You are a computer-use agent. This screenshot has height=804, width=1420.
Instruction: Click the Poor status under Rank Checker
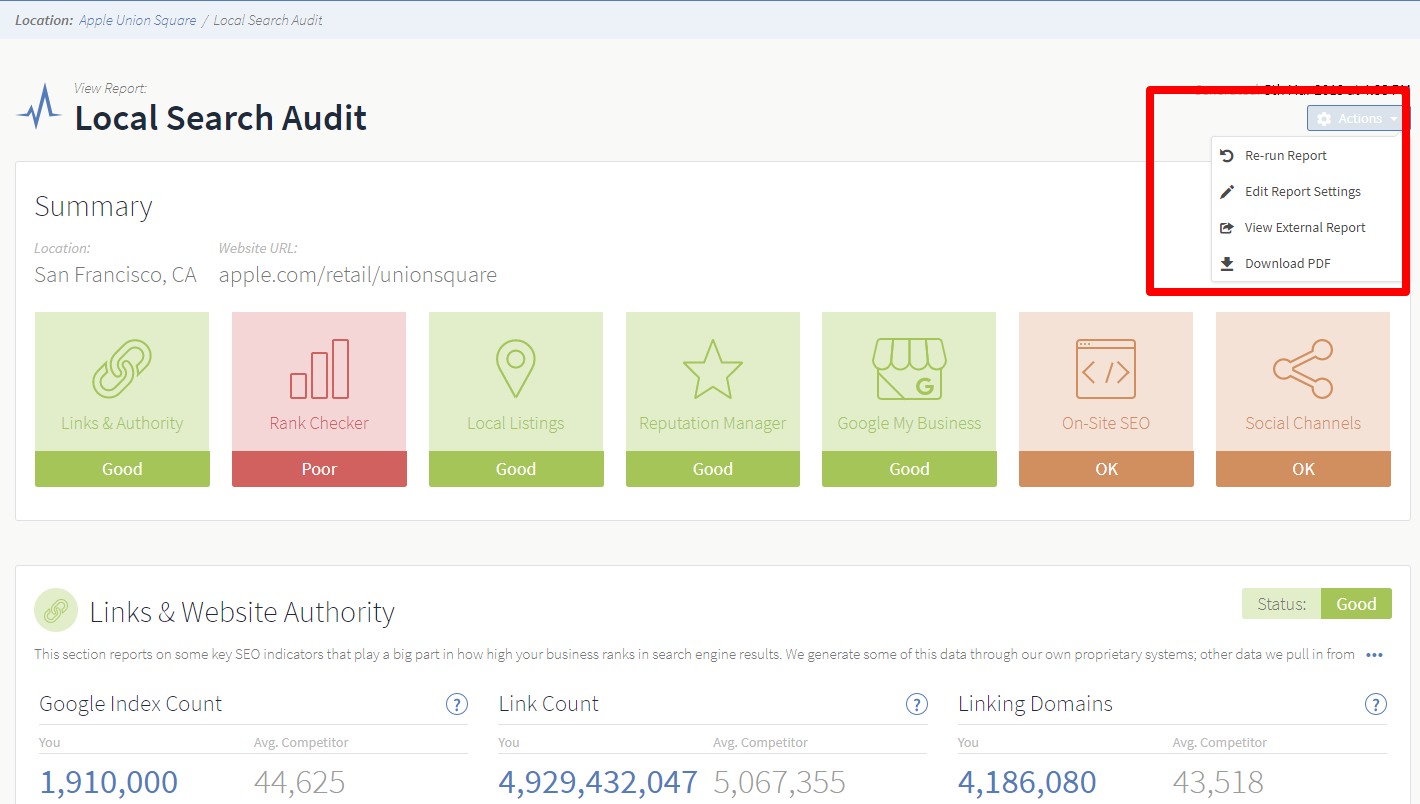click(319, 469)
